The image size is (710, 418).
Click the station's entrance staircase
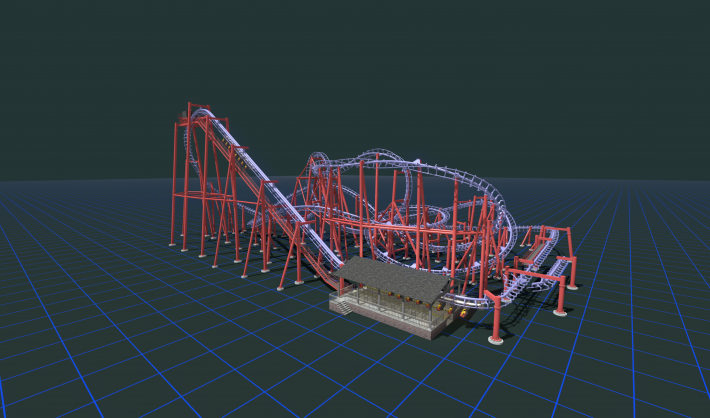click(x=344, y=307)
